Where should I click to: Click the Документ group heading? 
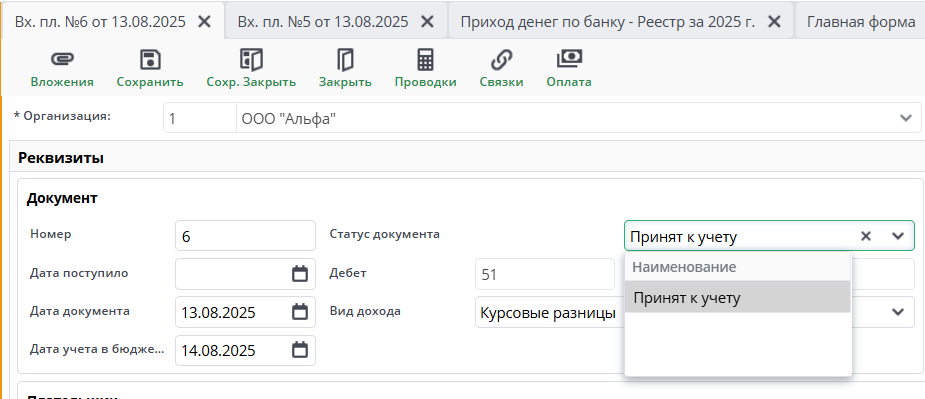coord(62,198)
